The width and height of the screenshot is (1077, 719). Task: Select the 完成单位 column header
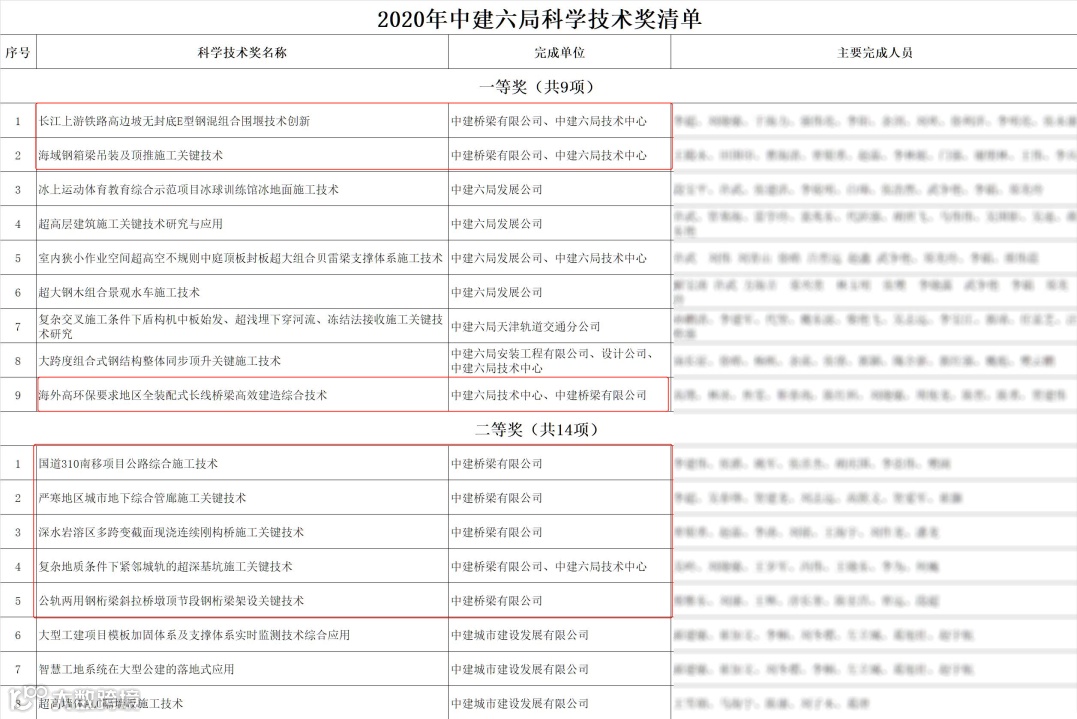(x=559, y=52)
